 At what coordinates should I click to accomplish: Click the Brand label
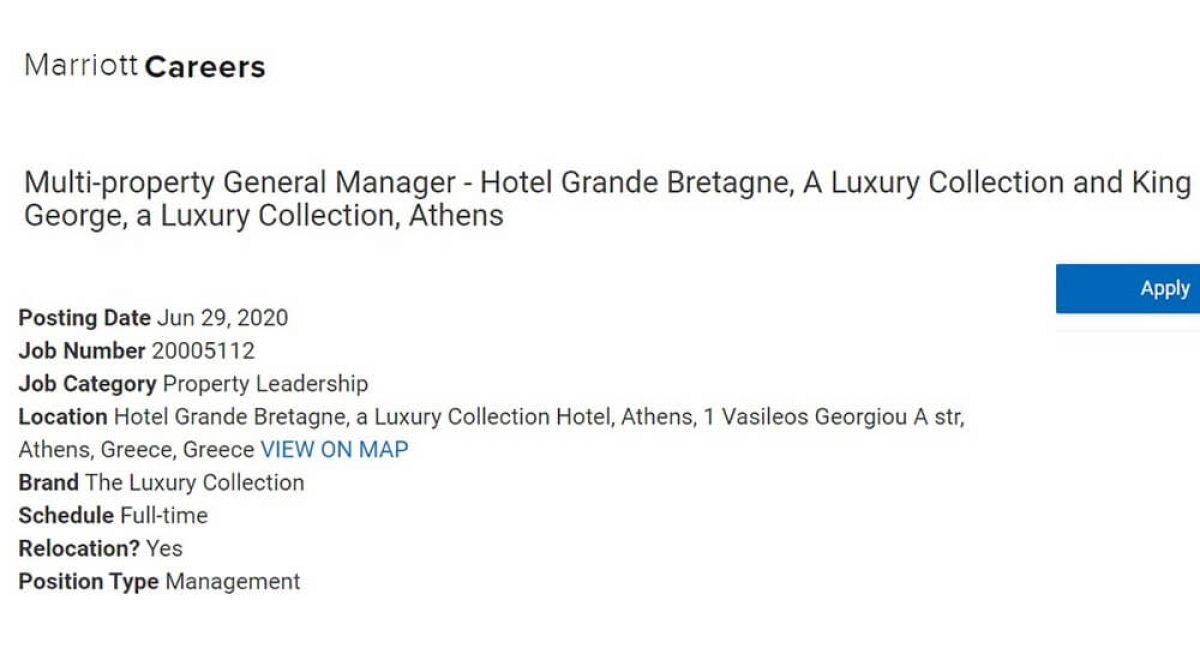point(48,483)
